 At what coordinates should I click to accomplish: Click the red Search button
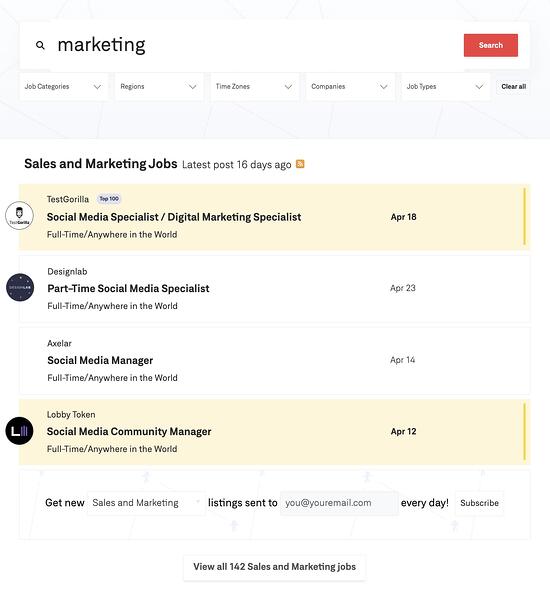click(491, 45)
